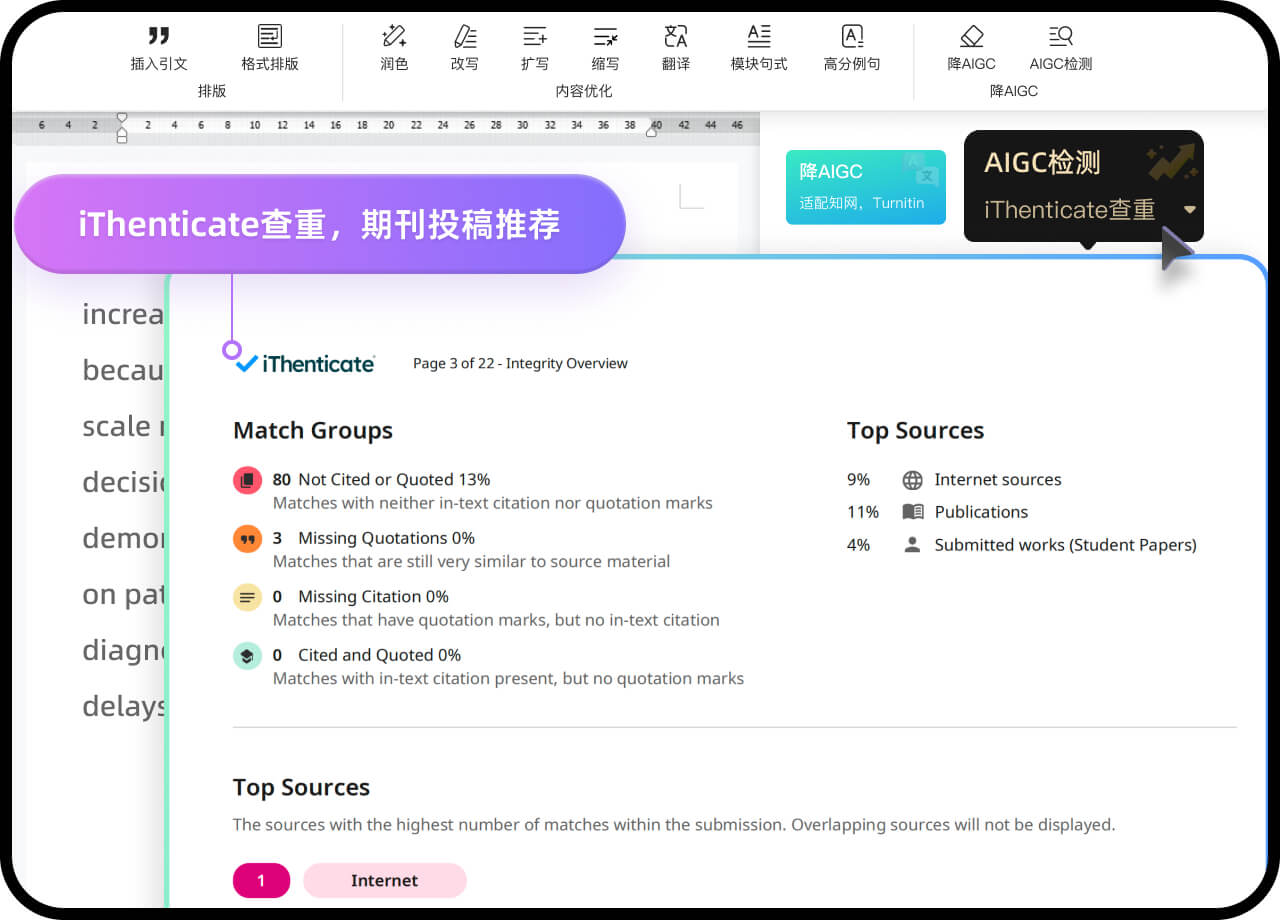Expand the iThenticate查重 dropdown arrow
This screenshot has height=920, width=1280.
(1189, 210)
